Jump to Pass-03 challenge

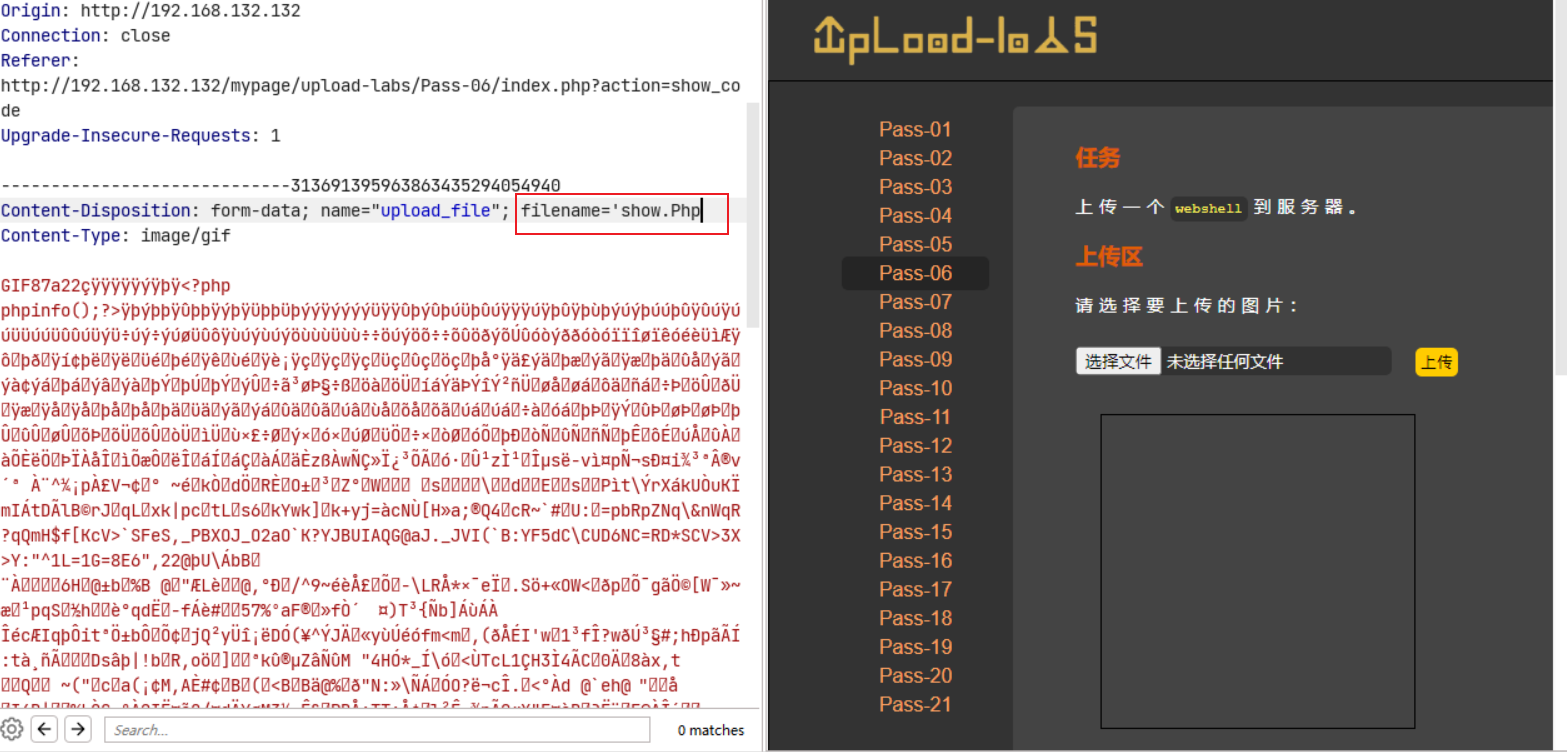[x=915, y=187]
